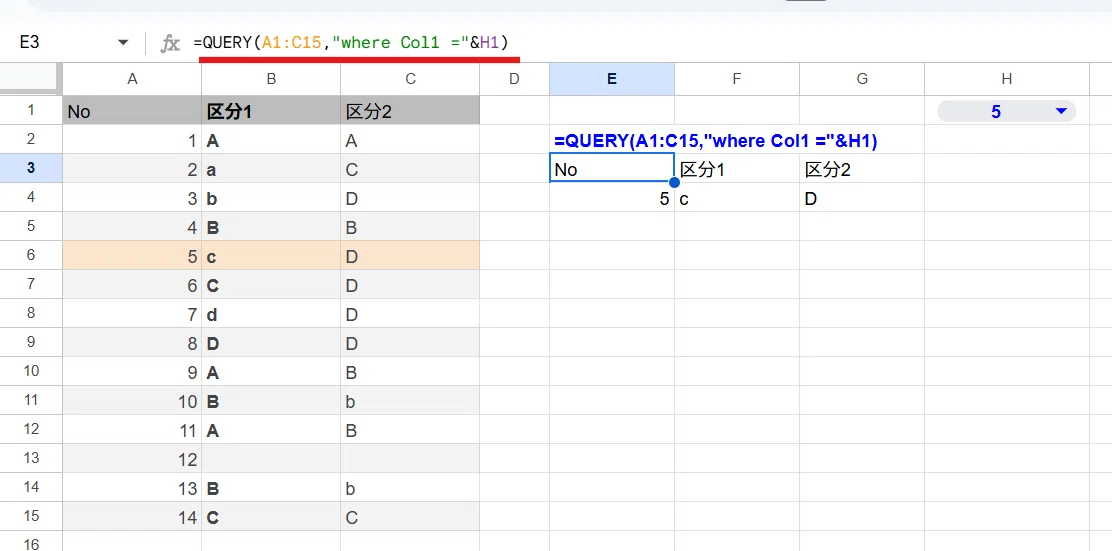
Task: Click the Name box showing E3
Action: (x=30, y=43)
